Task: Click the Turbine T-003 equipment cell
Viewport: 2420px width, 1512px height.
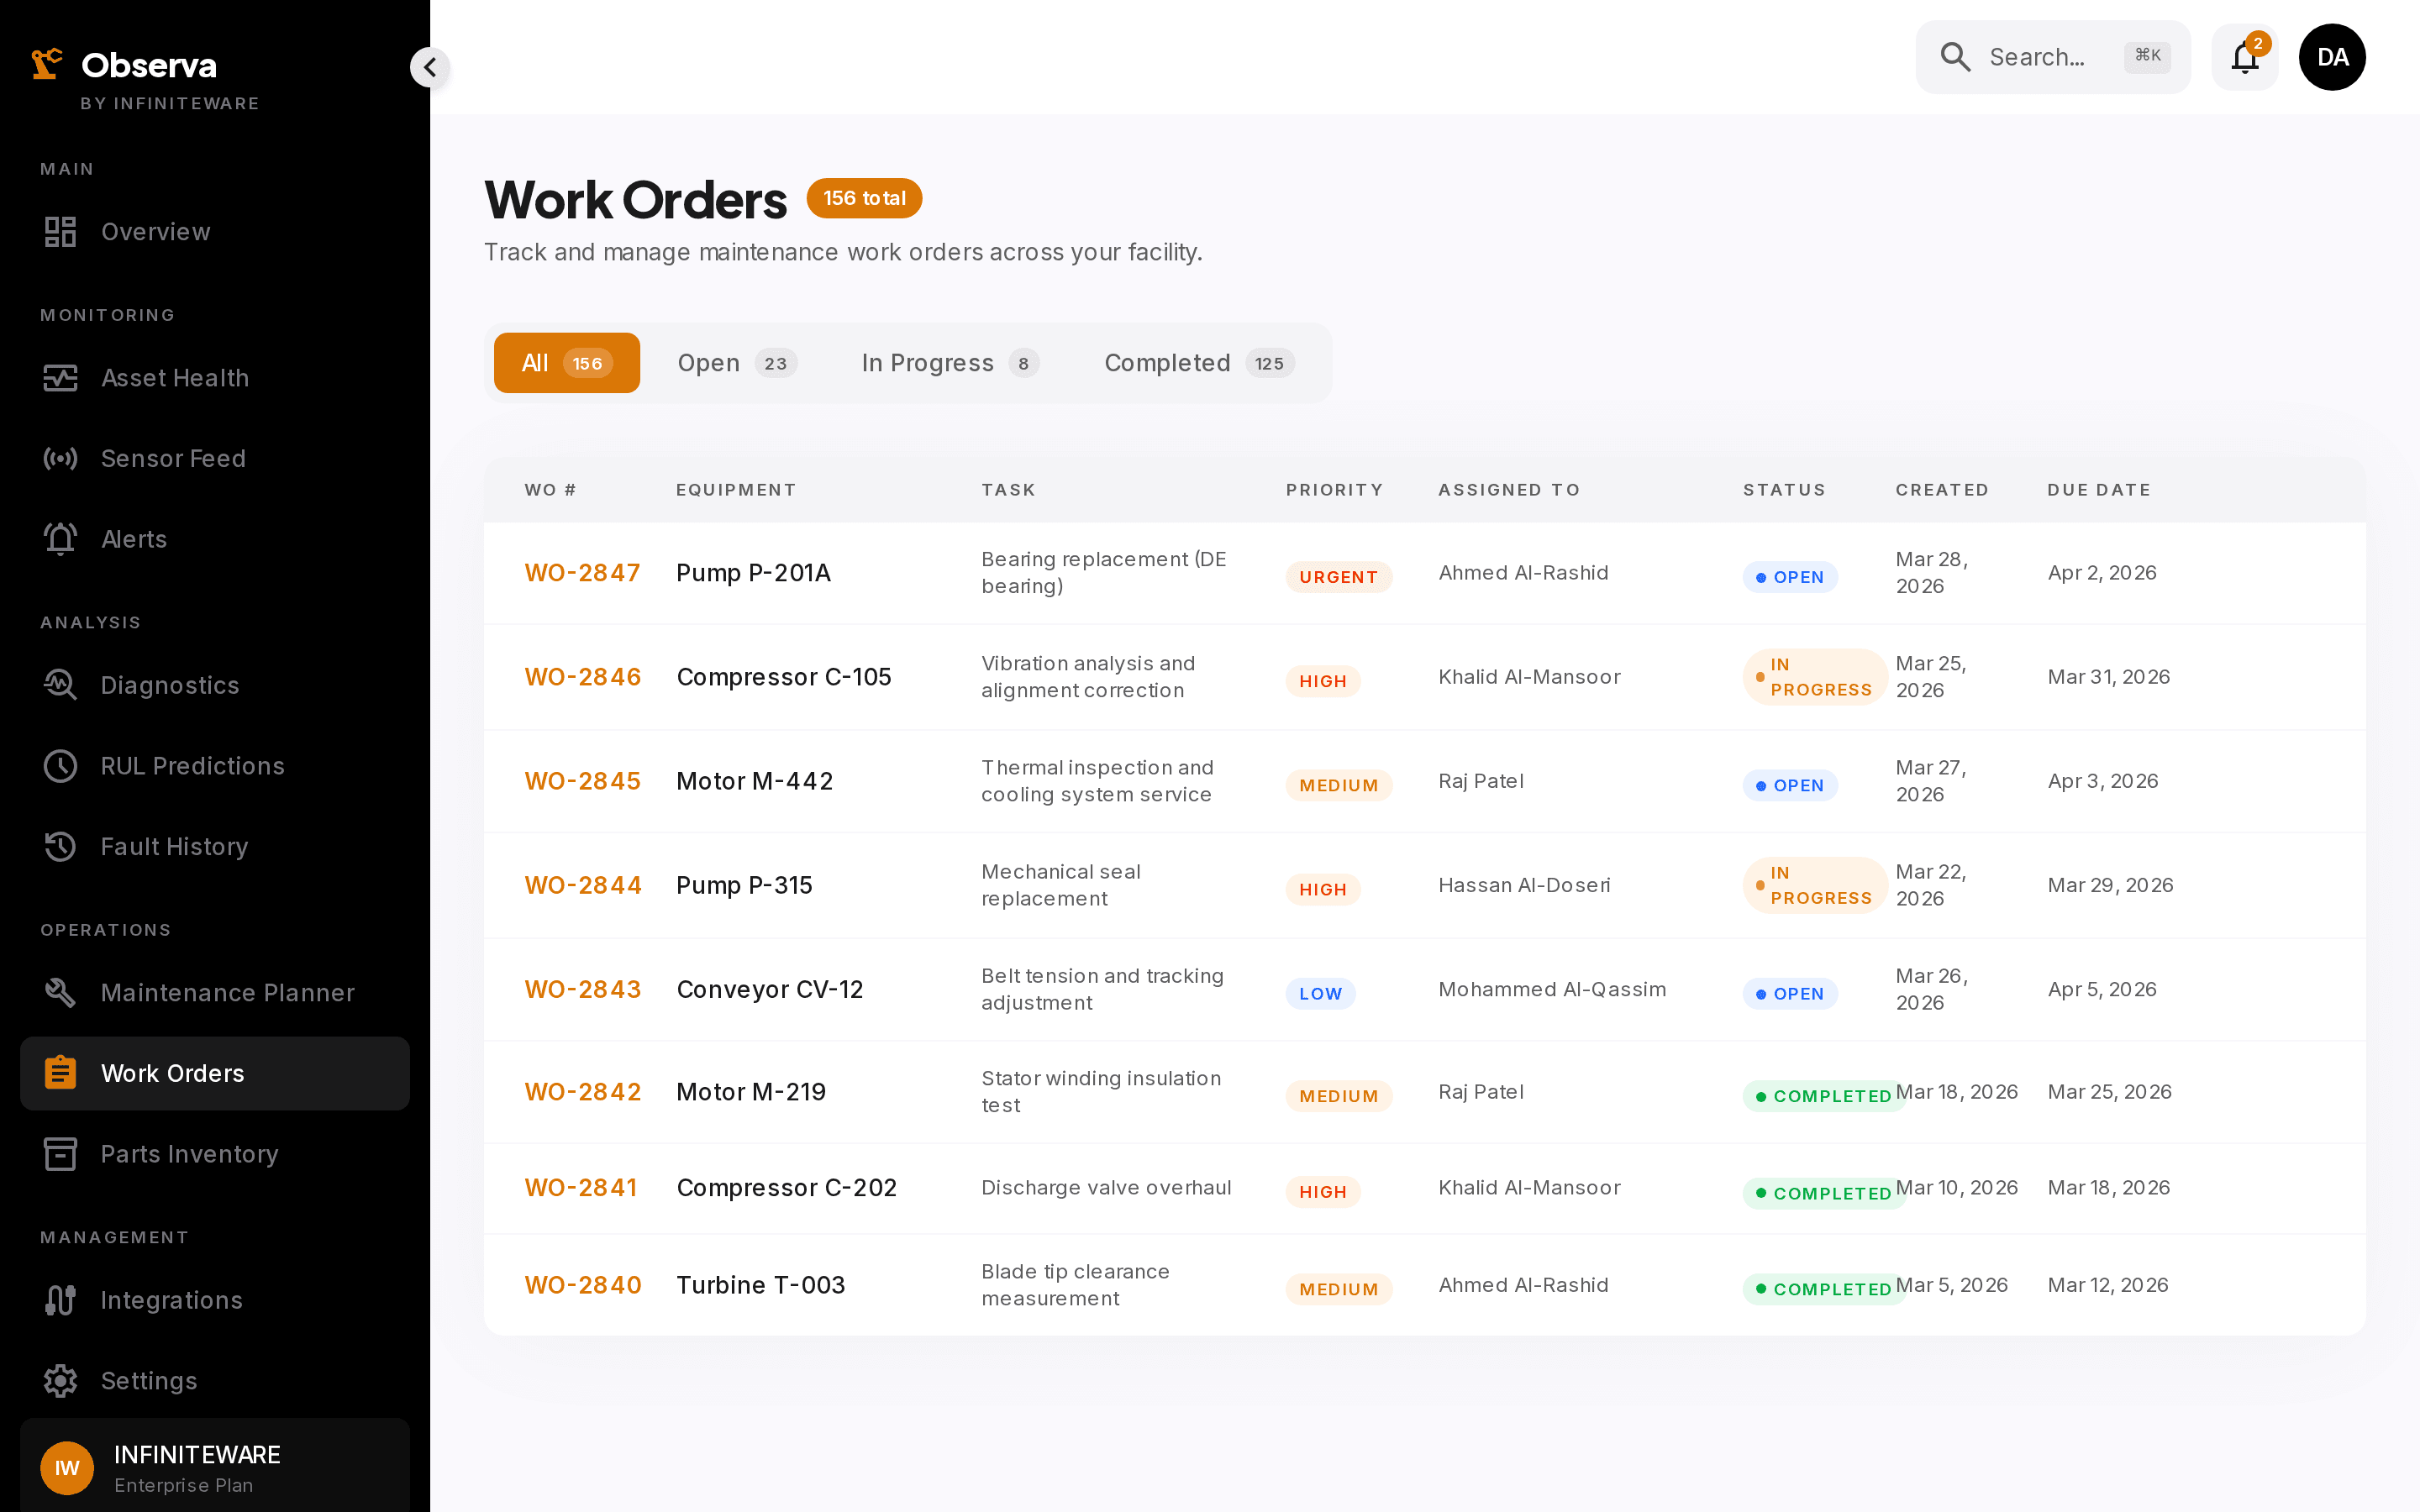Action: [760, 1285]
